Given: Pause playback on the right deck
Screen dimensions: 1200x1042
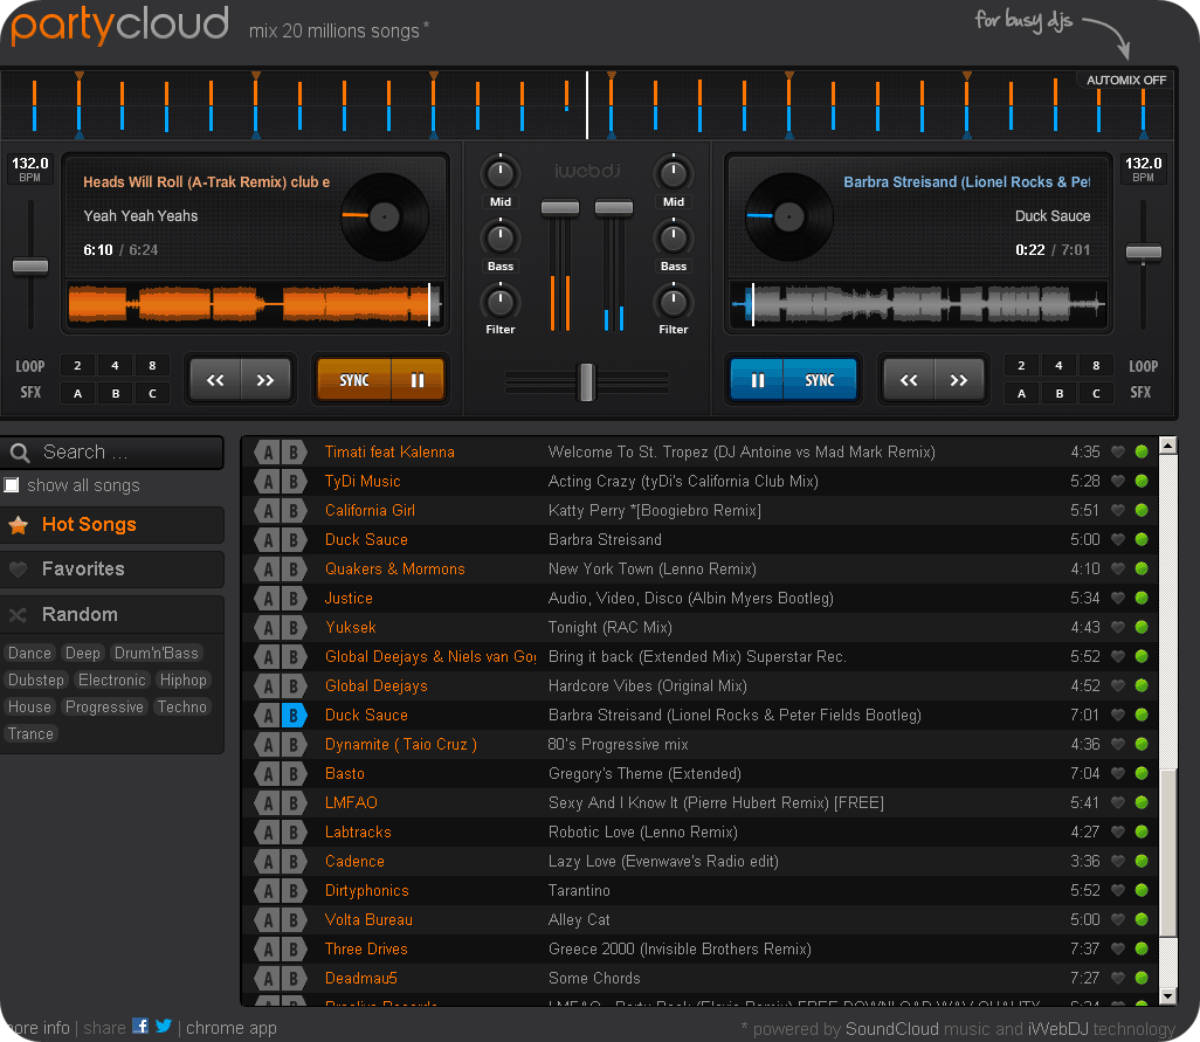Looking at the screenshot, I should pyautogui.click(x=757, y=379).
